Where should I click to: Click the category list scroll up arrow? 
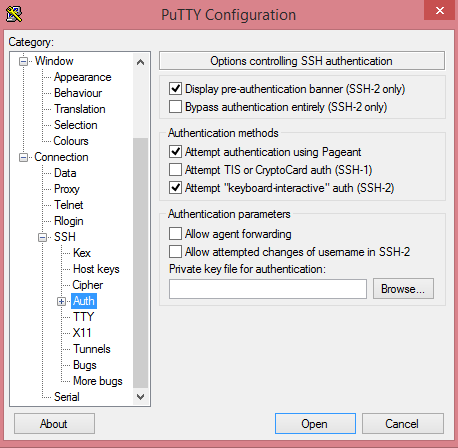141,62
